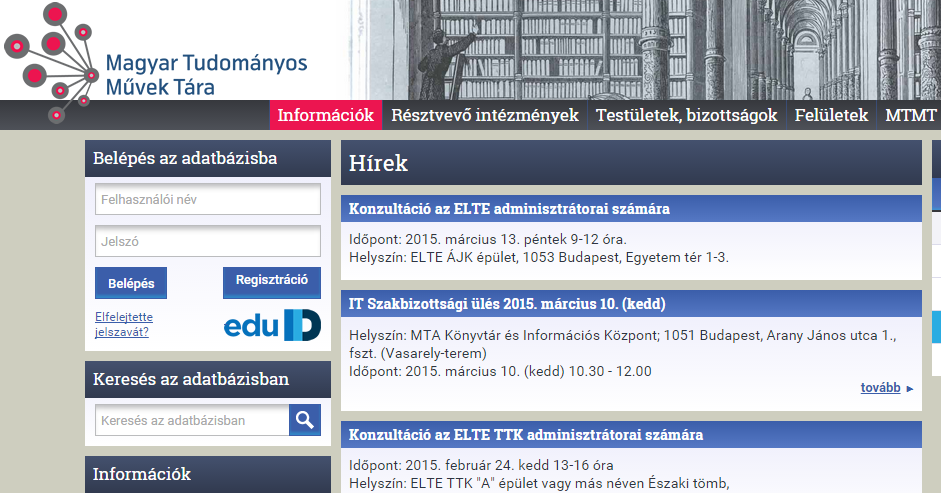This screenshot has height=493, width=941.
Task: Click the Információk sidebar panel header
Action: pos(208,474)
